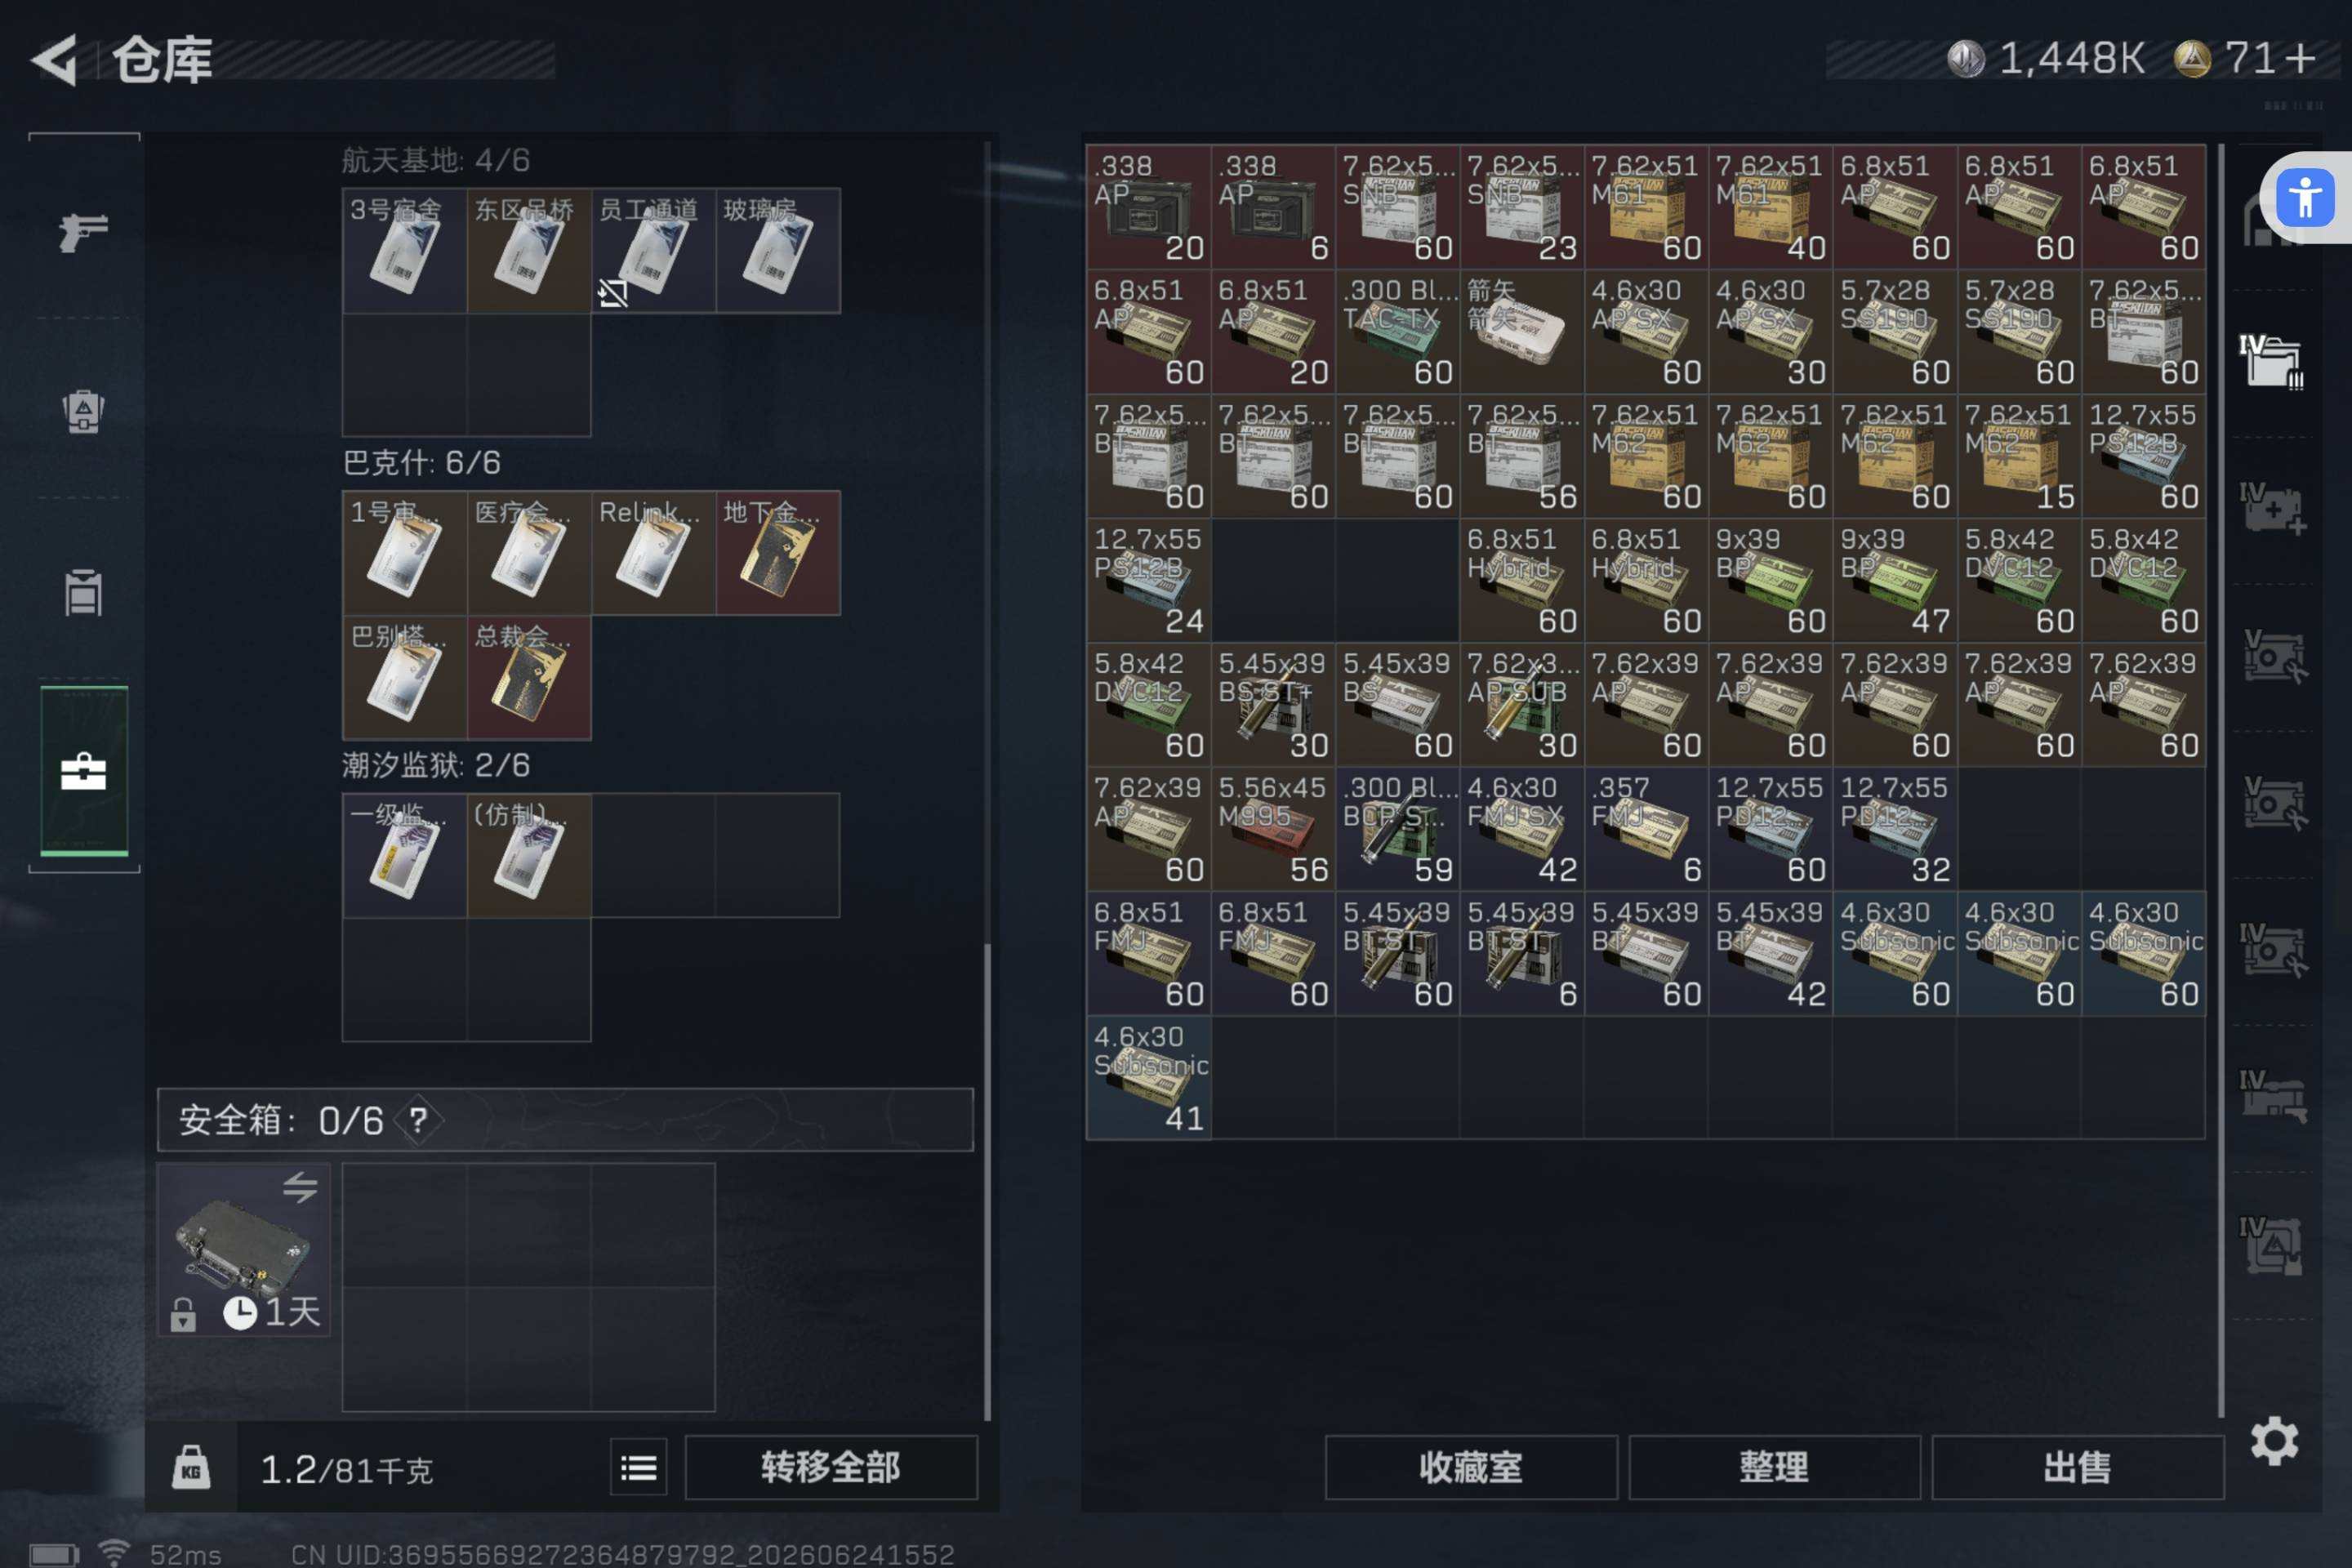Image resolution: width=2352 pixels, height=1568 pixels.
Task: Select the safe box case thumbnail
Action: (x=244, y=1249)
